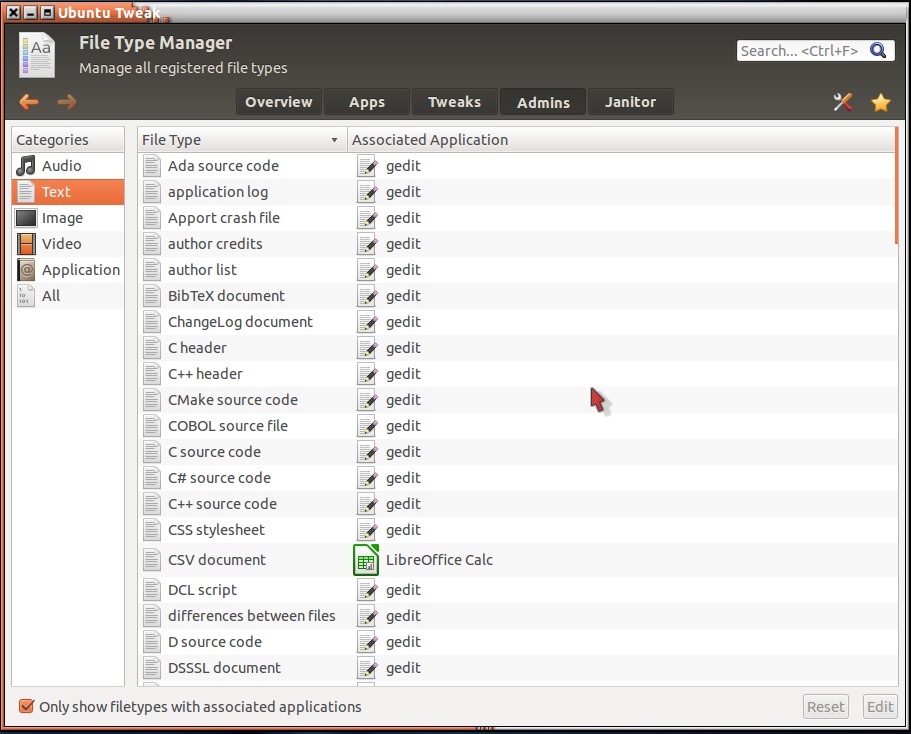The height and width of the screenshot is (734, 911).
Task: Click the Reset button
Action: pos(826,707)
